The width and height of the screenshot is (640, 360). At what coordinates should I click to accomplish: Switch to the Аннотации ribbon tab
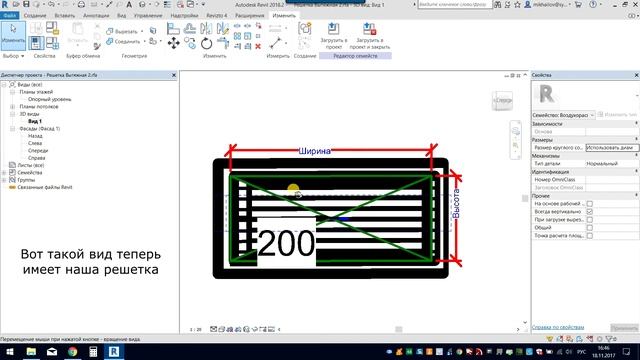click(x=96, y=16)
